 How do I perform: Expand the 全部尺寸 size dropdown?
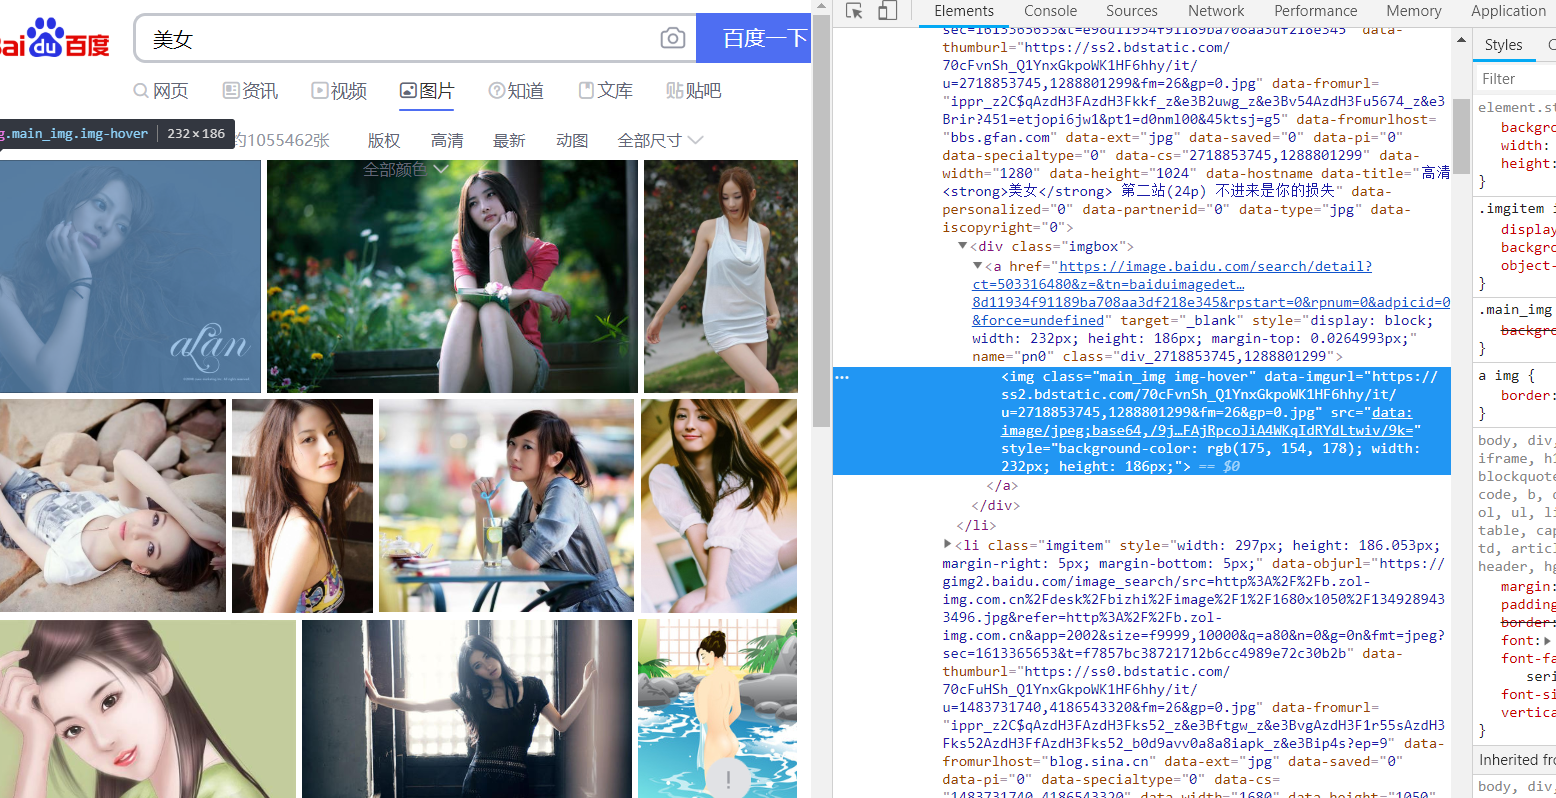coord(660,141)
